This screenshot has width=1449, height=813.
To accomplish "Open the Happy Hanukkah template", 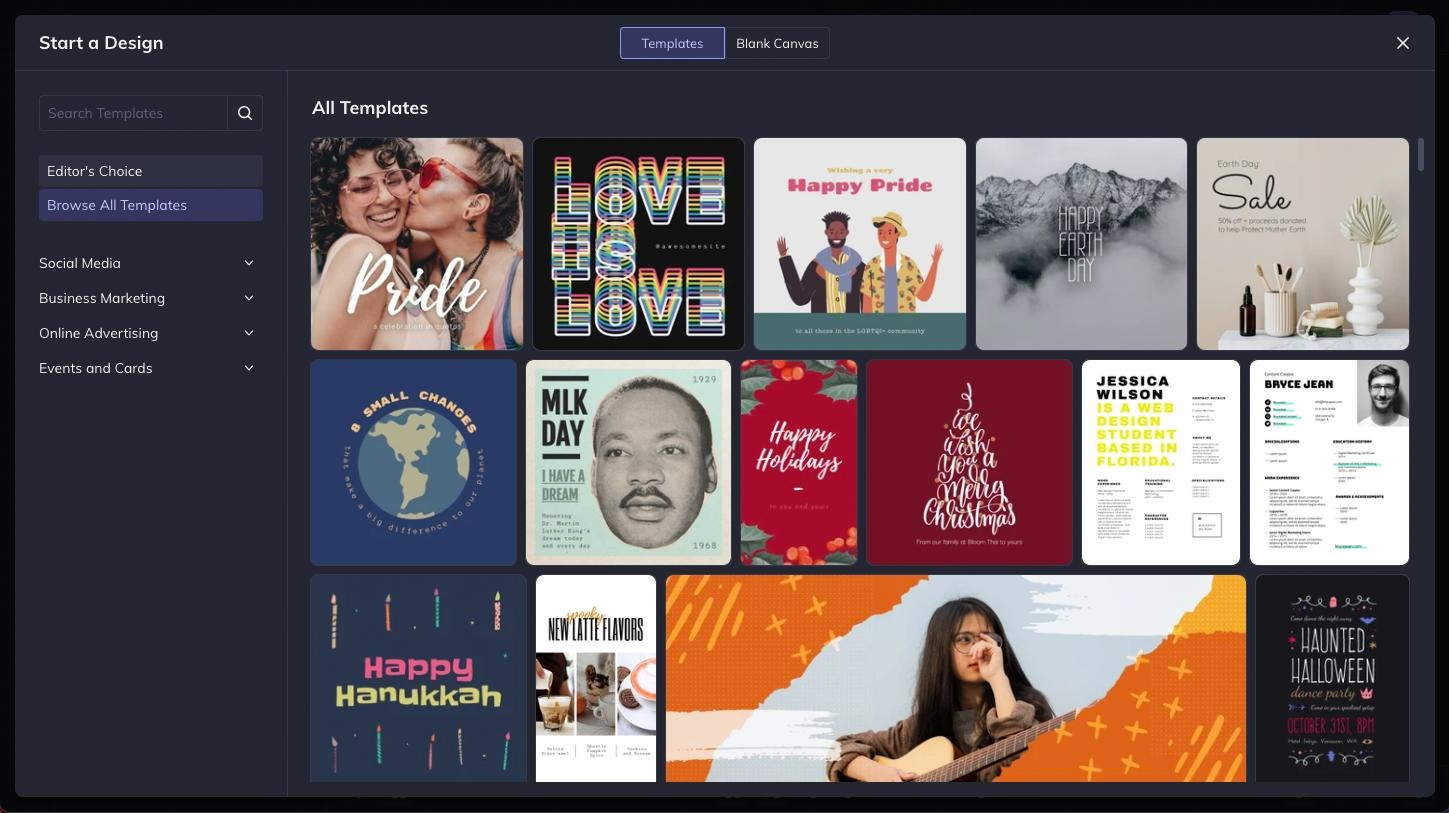I will (x=418, y=678).
